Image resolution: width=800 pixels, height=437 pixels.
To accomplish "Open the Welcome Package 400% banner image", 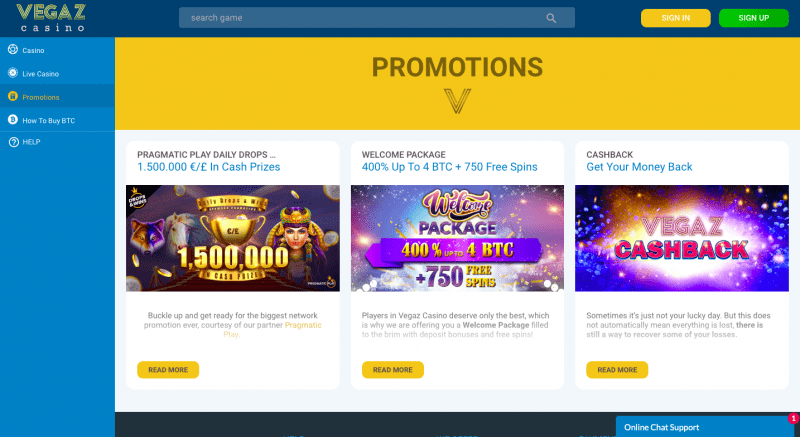I will (x=457, y=238).
